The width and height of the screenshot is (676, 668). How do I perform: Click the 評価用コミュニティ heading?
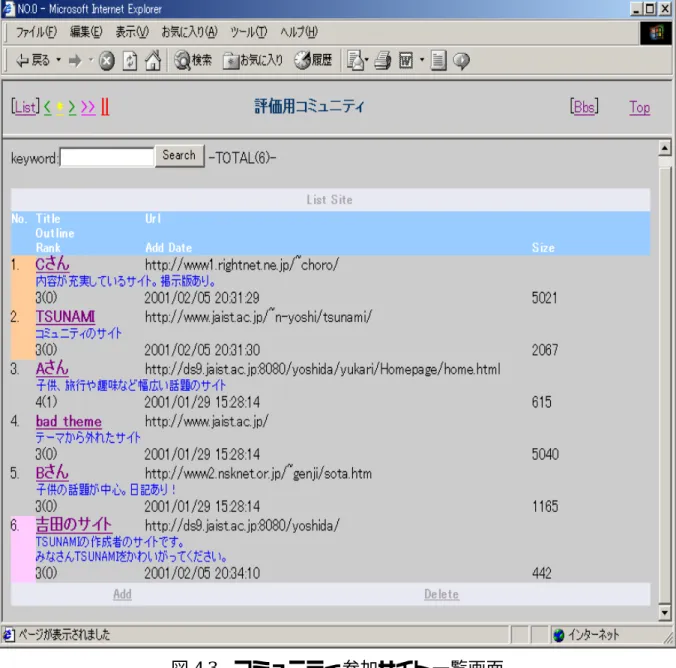[x=309, y=106]
